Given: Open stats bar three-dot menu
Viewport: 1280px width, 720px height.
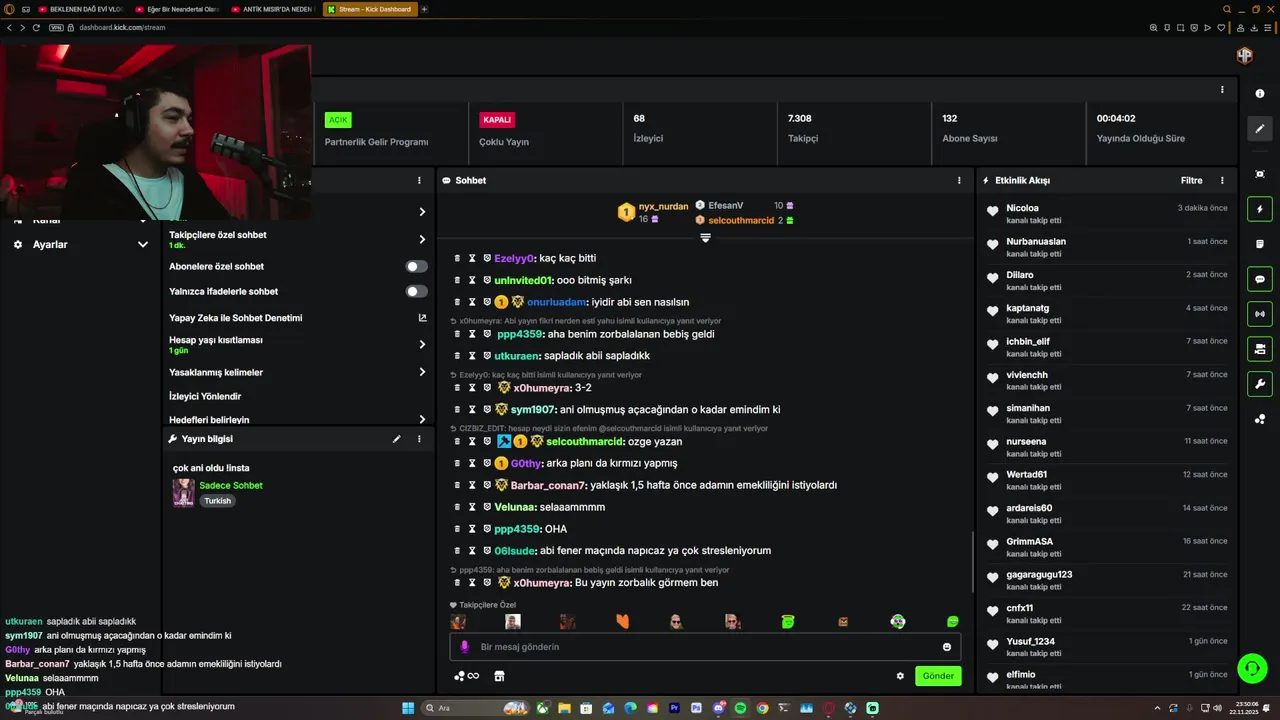Looking at the screenshot, I should coord(1222,89).
